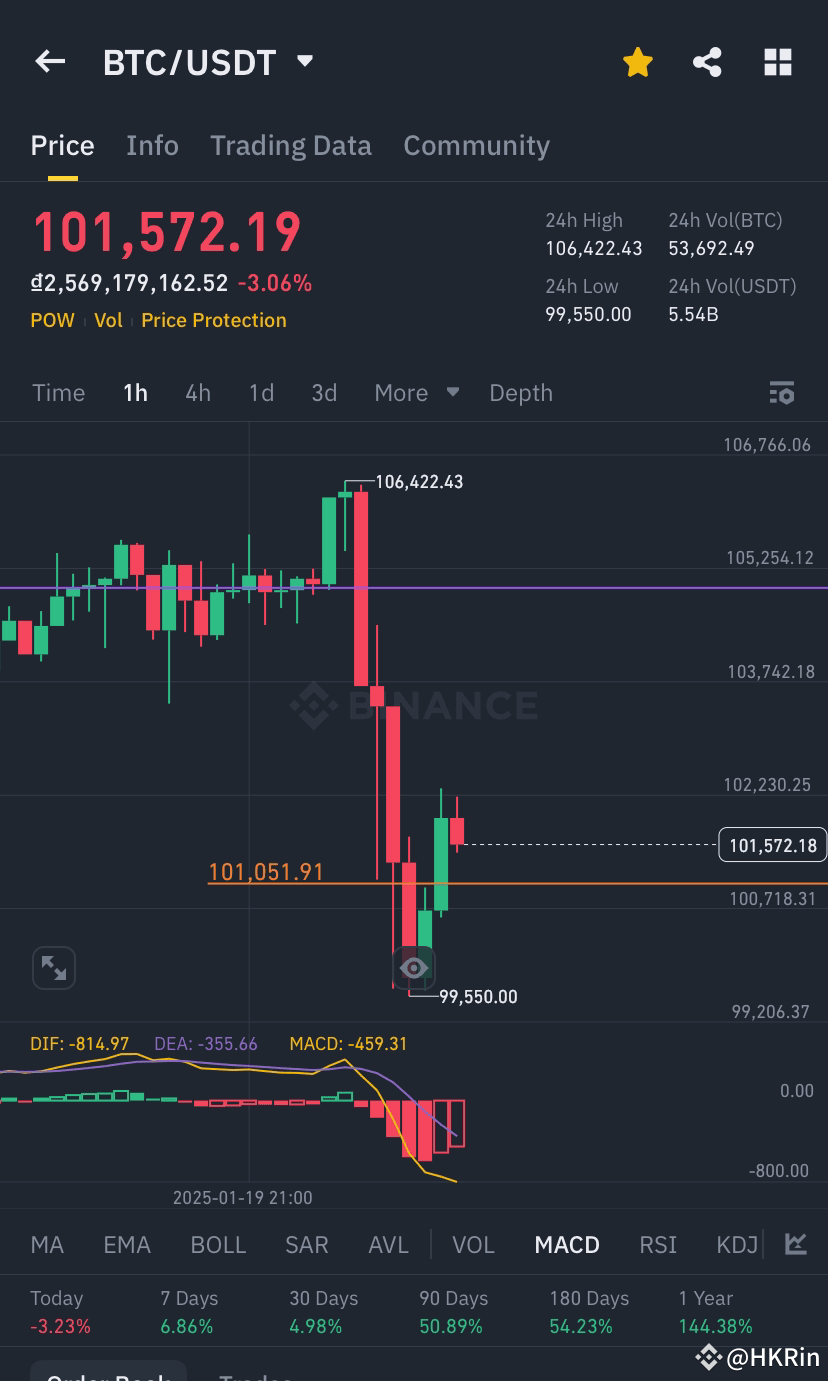Tap the back arrow icon
This screenshot has height=1381, width=828.
[50, 62]
